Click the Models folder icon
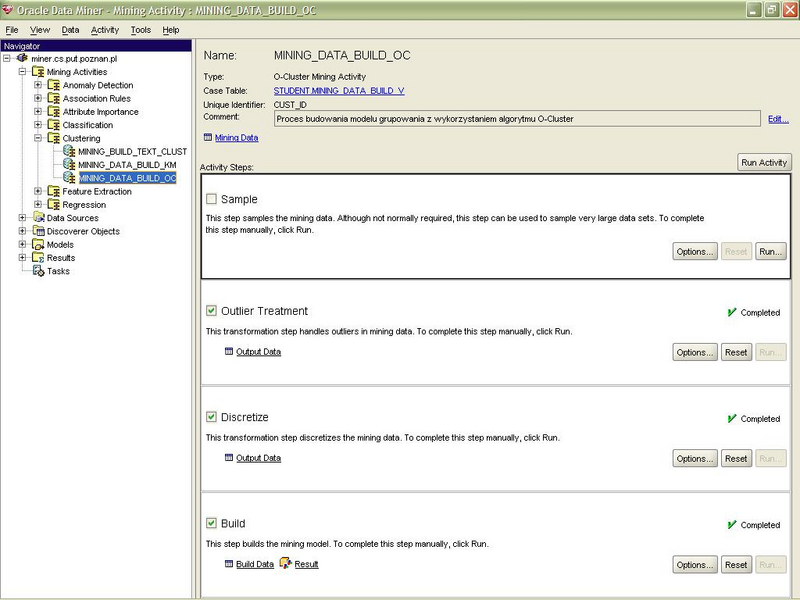Screen dimensions: 800x600 point(38,244)
